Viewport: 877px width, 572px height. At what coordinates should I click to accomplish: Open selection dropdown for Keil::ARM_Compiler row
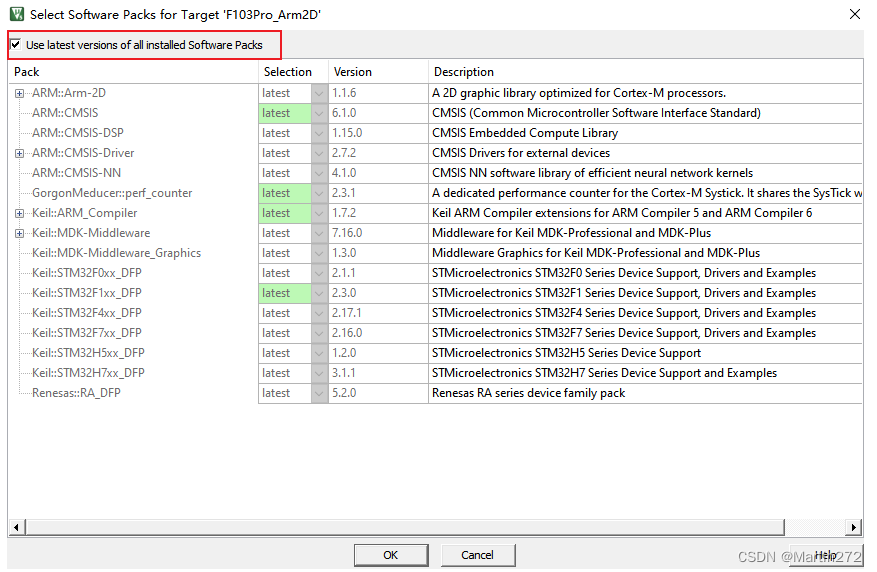pos(319,214)
